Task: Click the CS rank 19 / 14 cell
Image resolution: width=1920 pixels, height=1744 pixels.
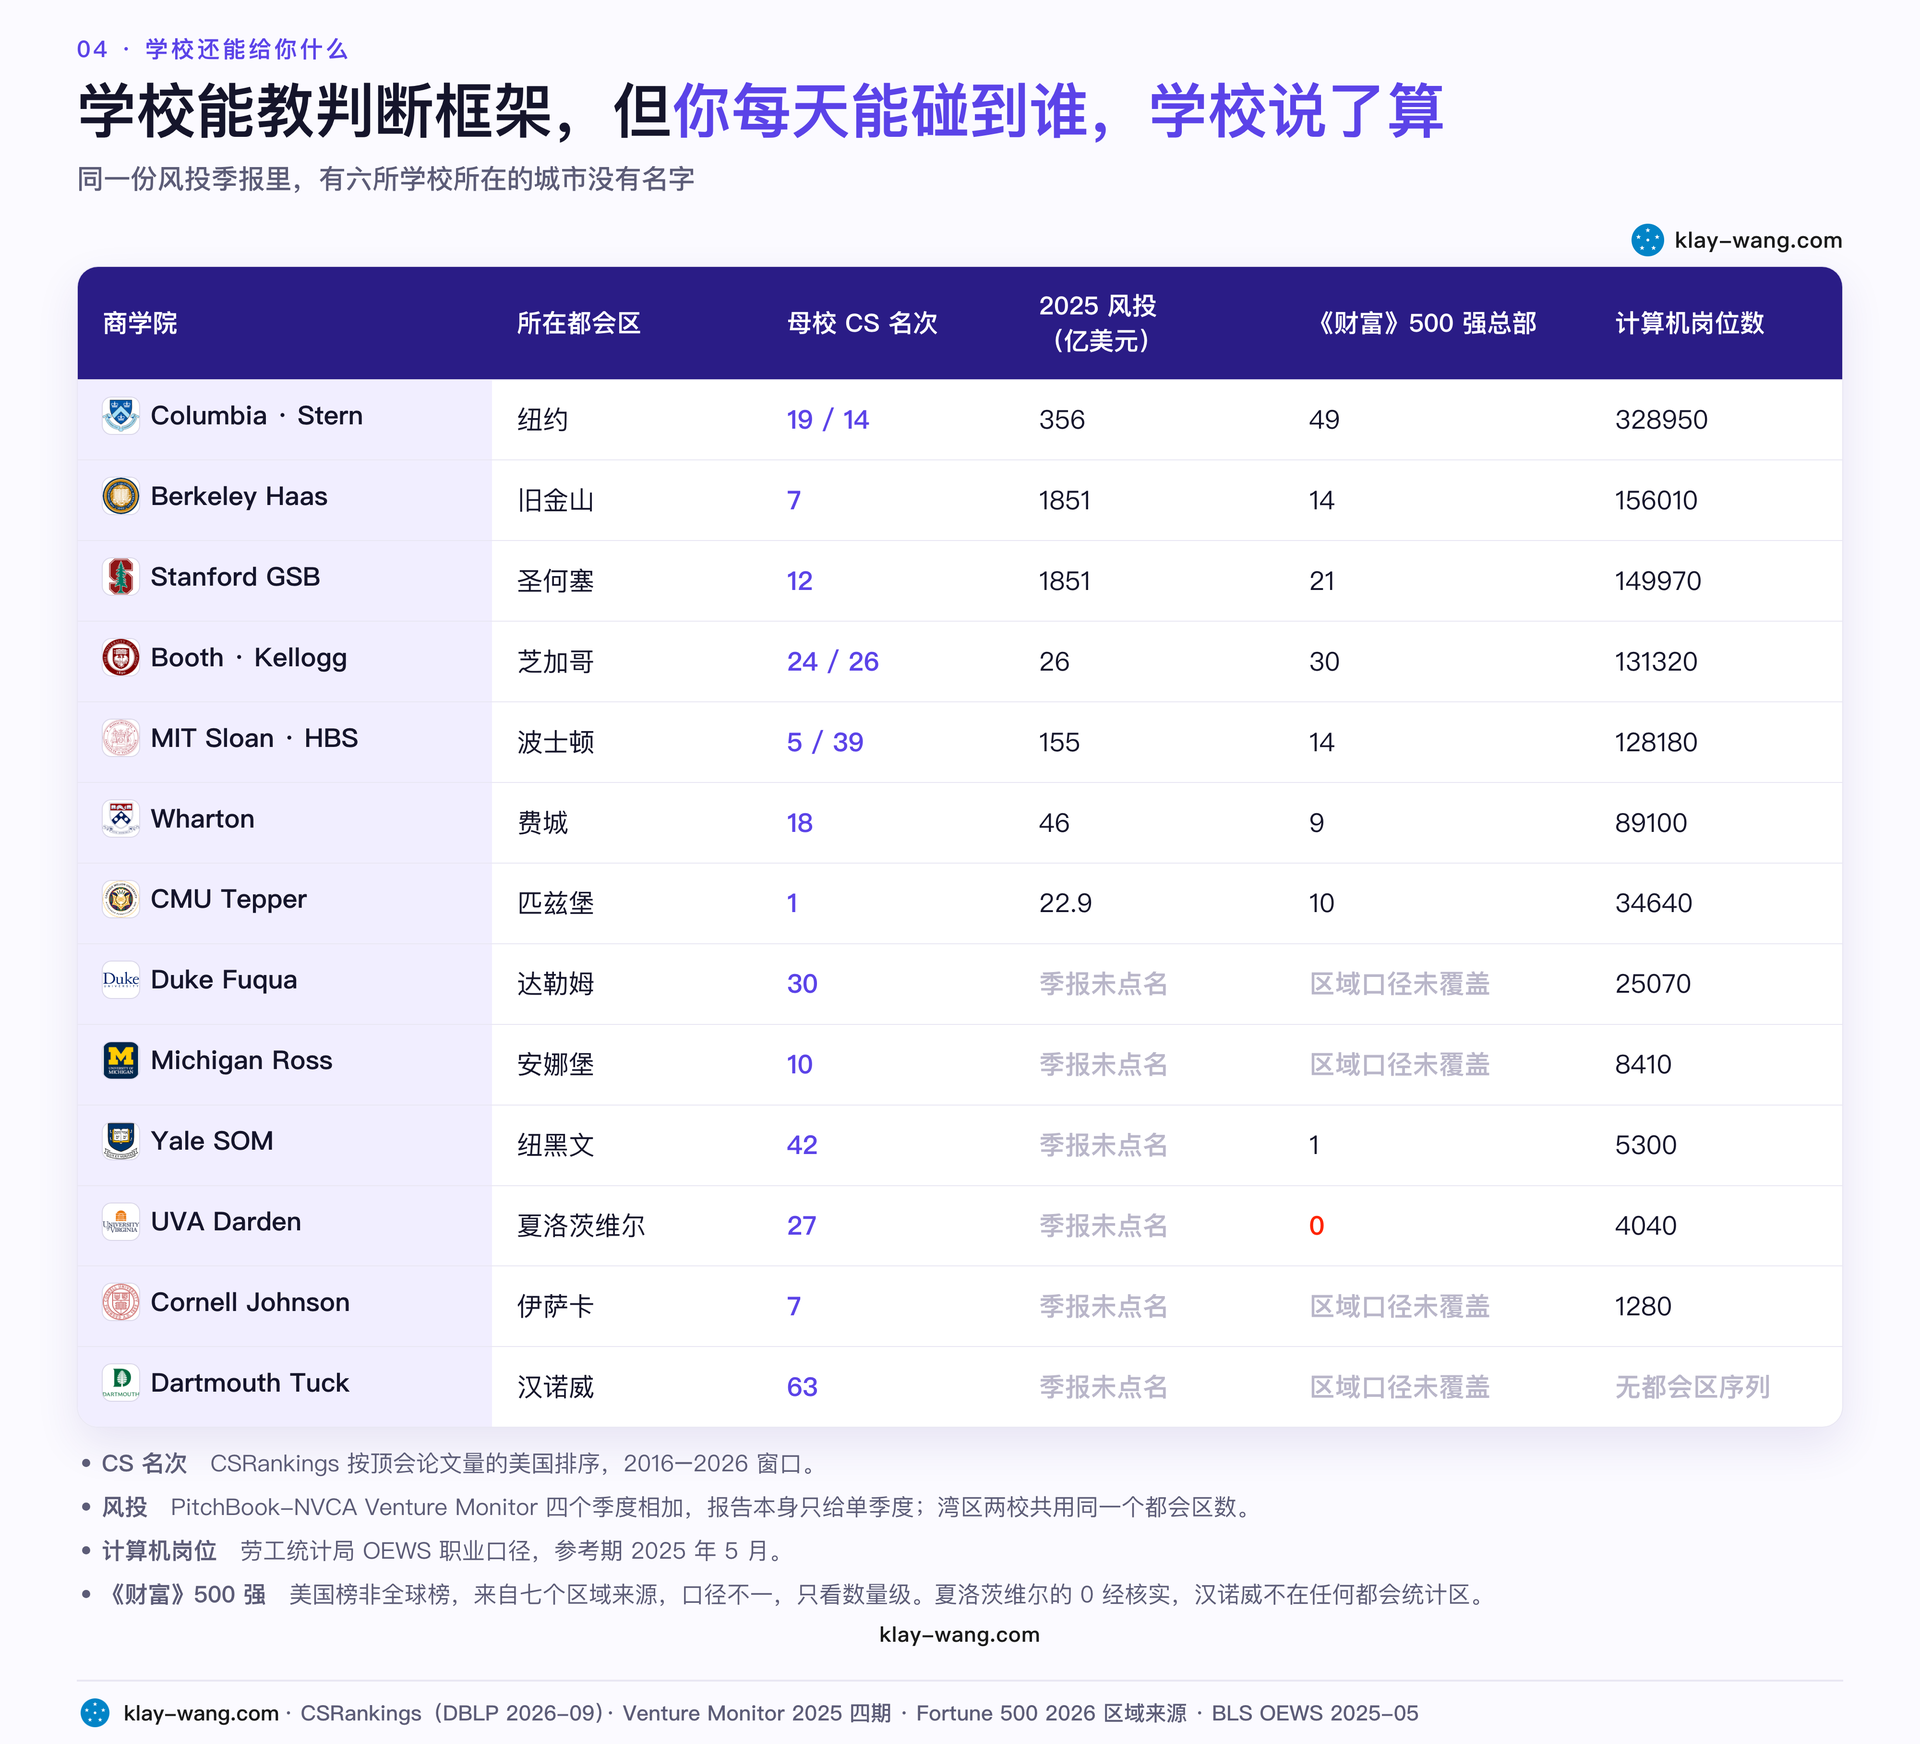Action: 828,420
